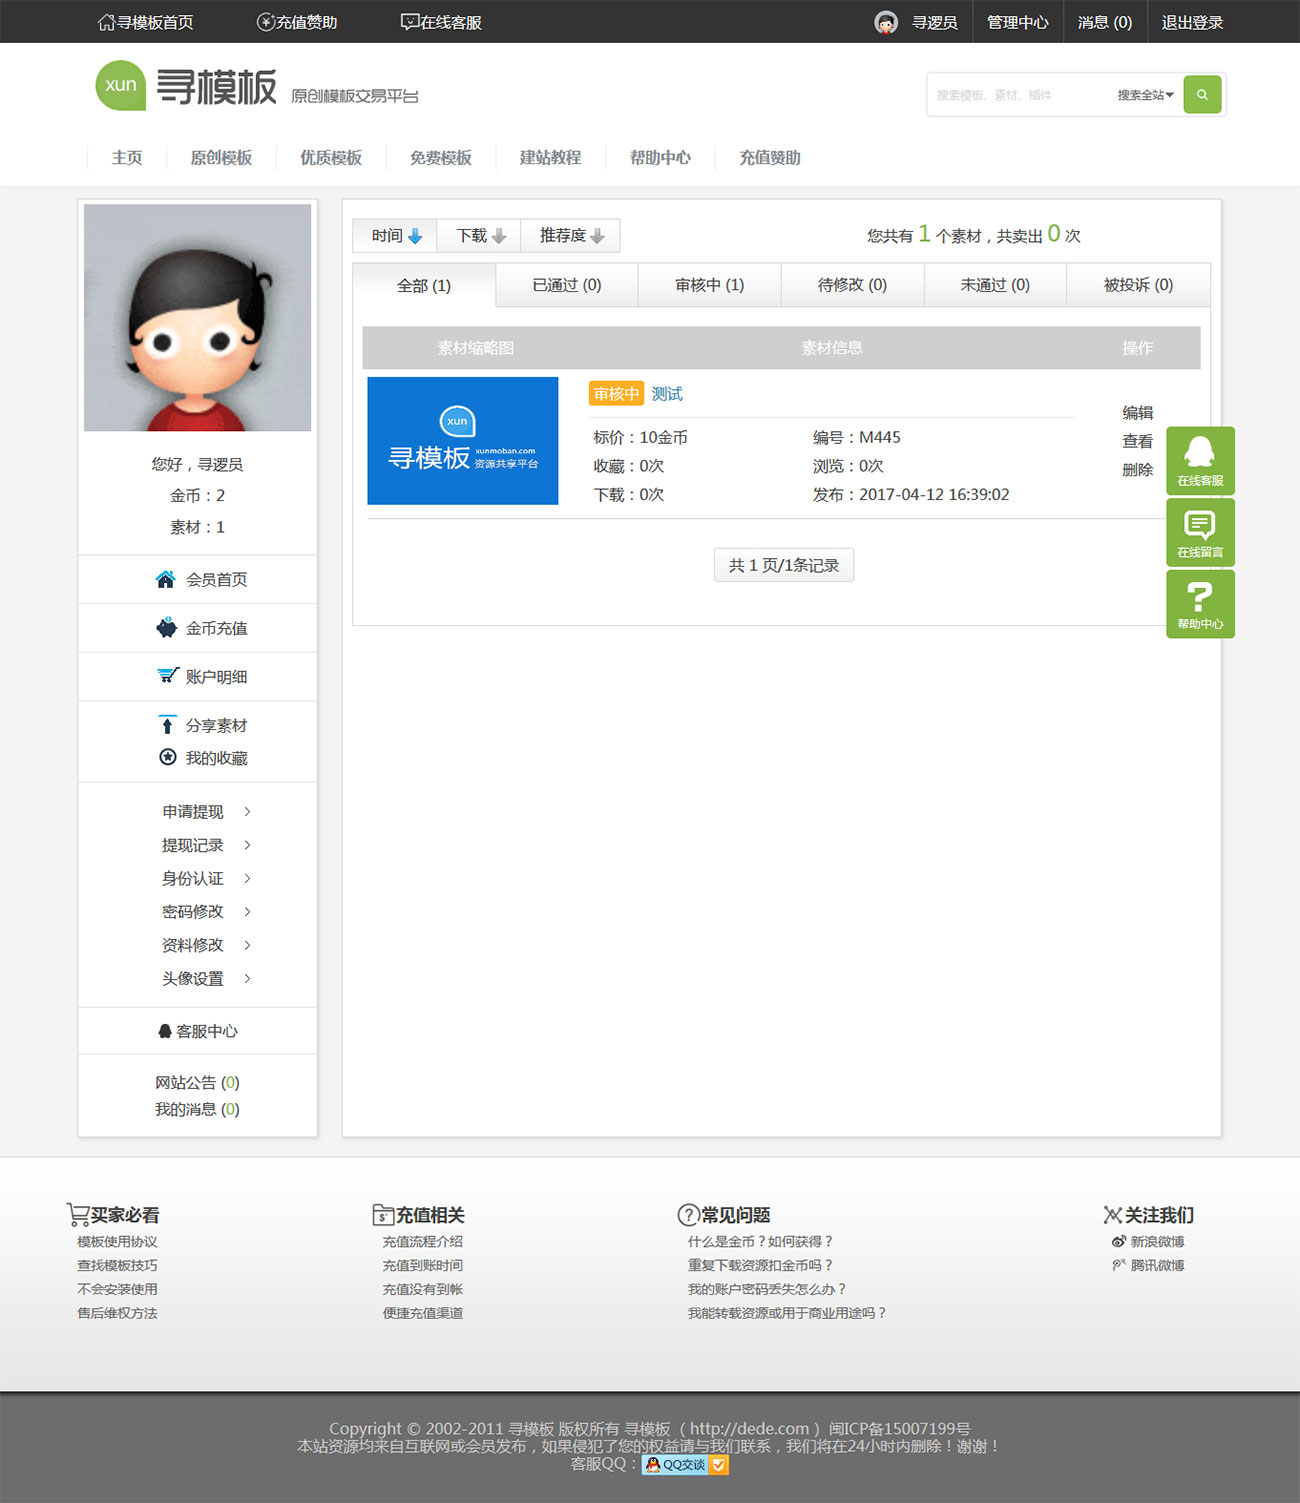Screen dimensions: 1300x1503
Task: Open the floating 在线客服 QQ widget
Action: tap(1200, 460)
